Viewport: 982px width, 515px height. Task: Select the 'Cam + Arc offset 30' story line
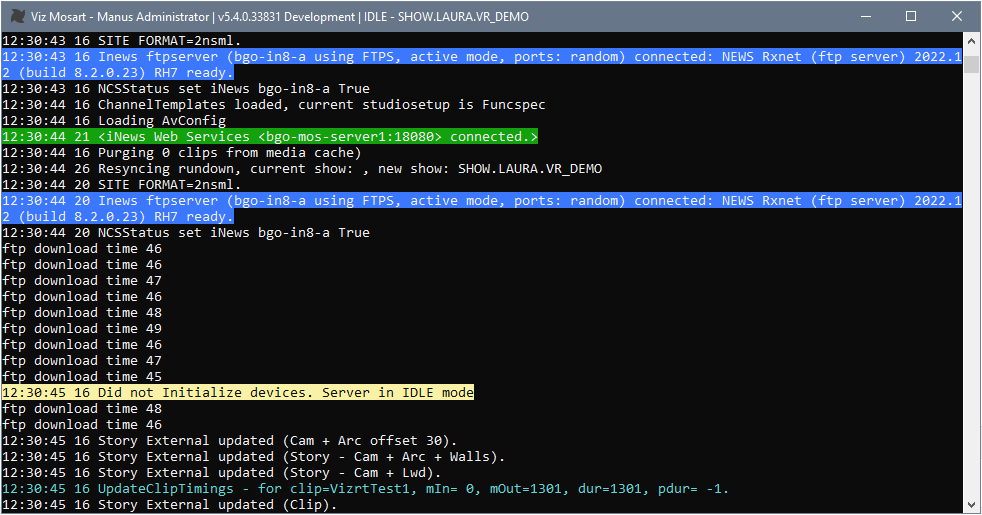pyautogui.click(x=229, y=441)
